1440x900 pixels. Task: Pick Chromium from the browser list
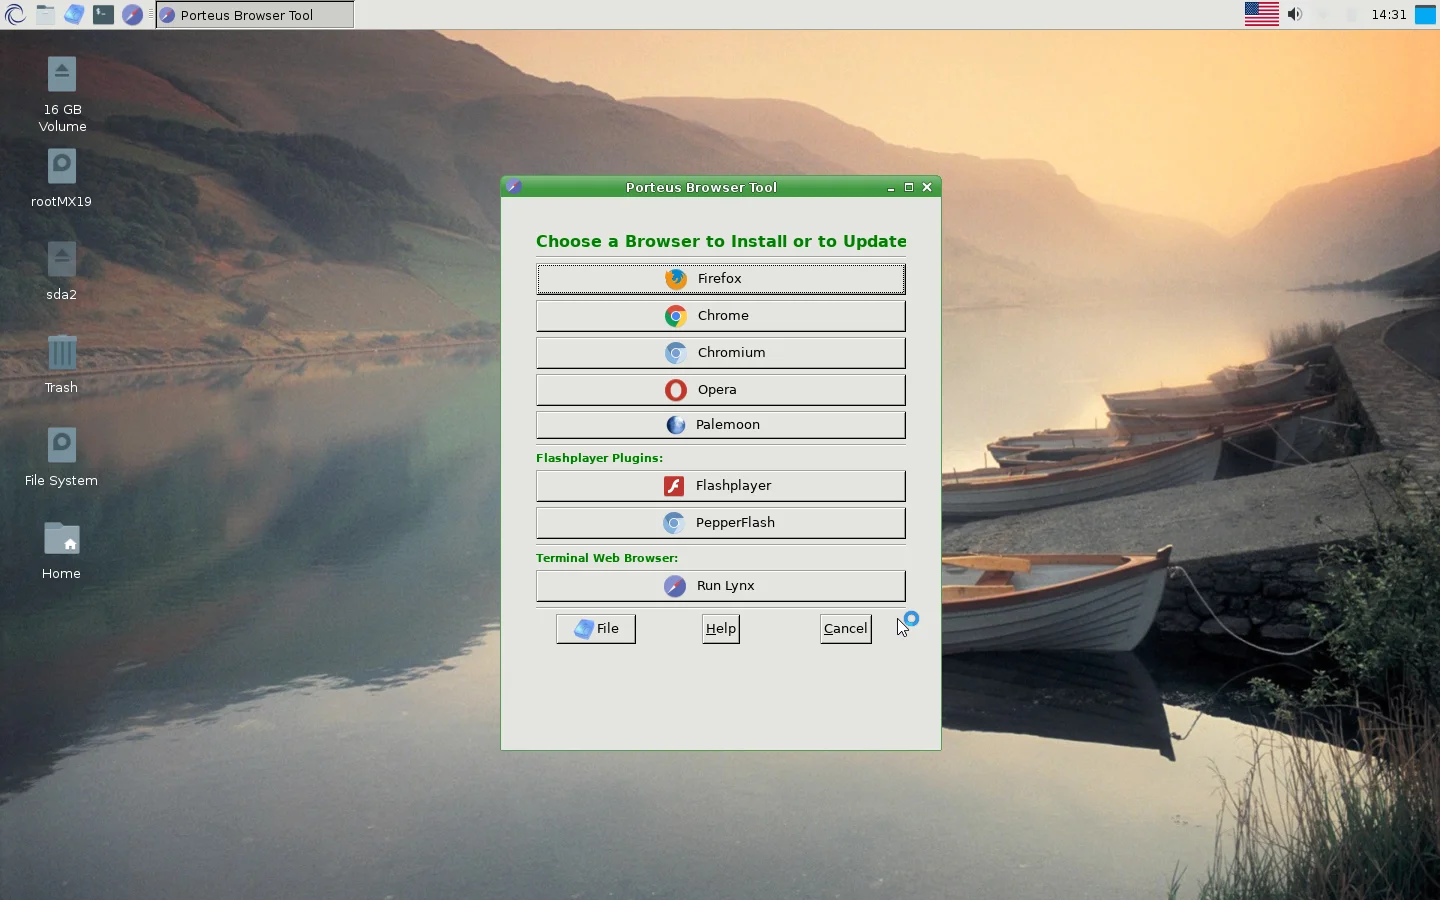pos(720,353)
